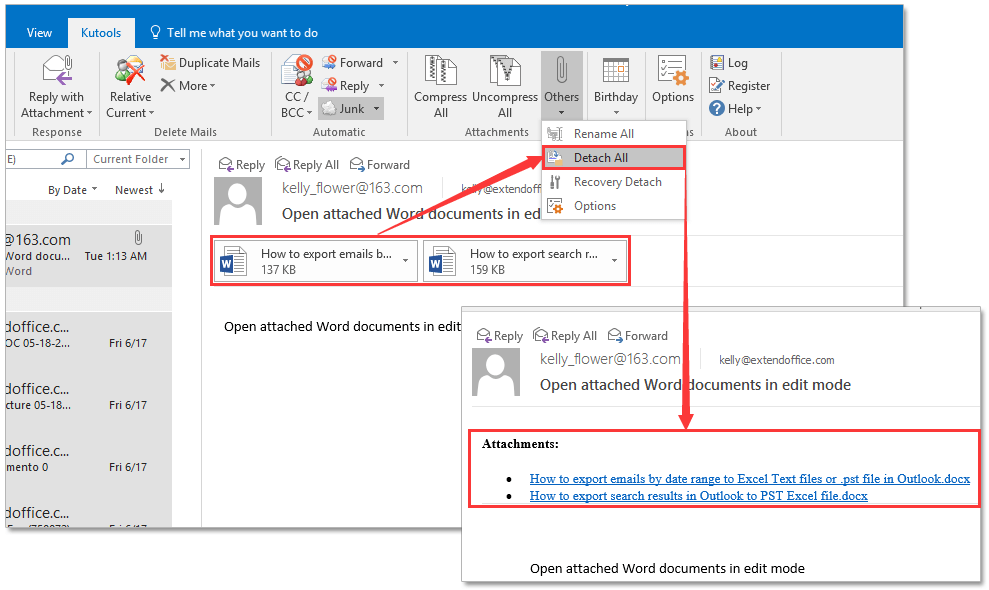Viewport: 989px width, 590px height.
Task: Click Reply All in main reading pane
Action: coord(307,165)
